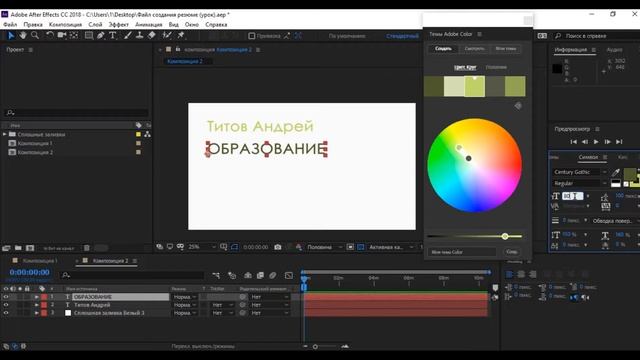Image resolution: width=640 pixels, height=360 pixels.
Task: Expand the Сплошные заливки folder
Action: pyautogui.click(x=4, y=134)
